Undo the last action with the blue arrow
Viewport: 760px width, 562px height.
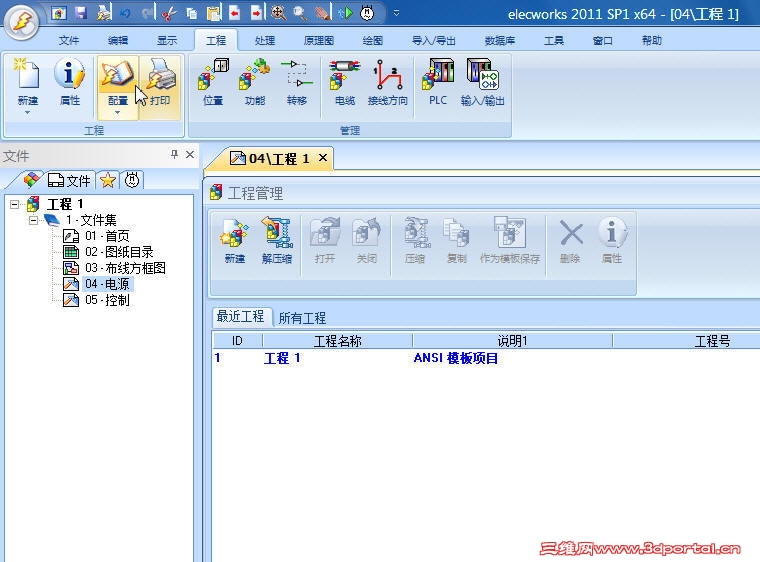click(126, 13)
